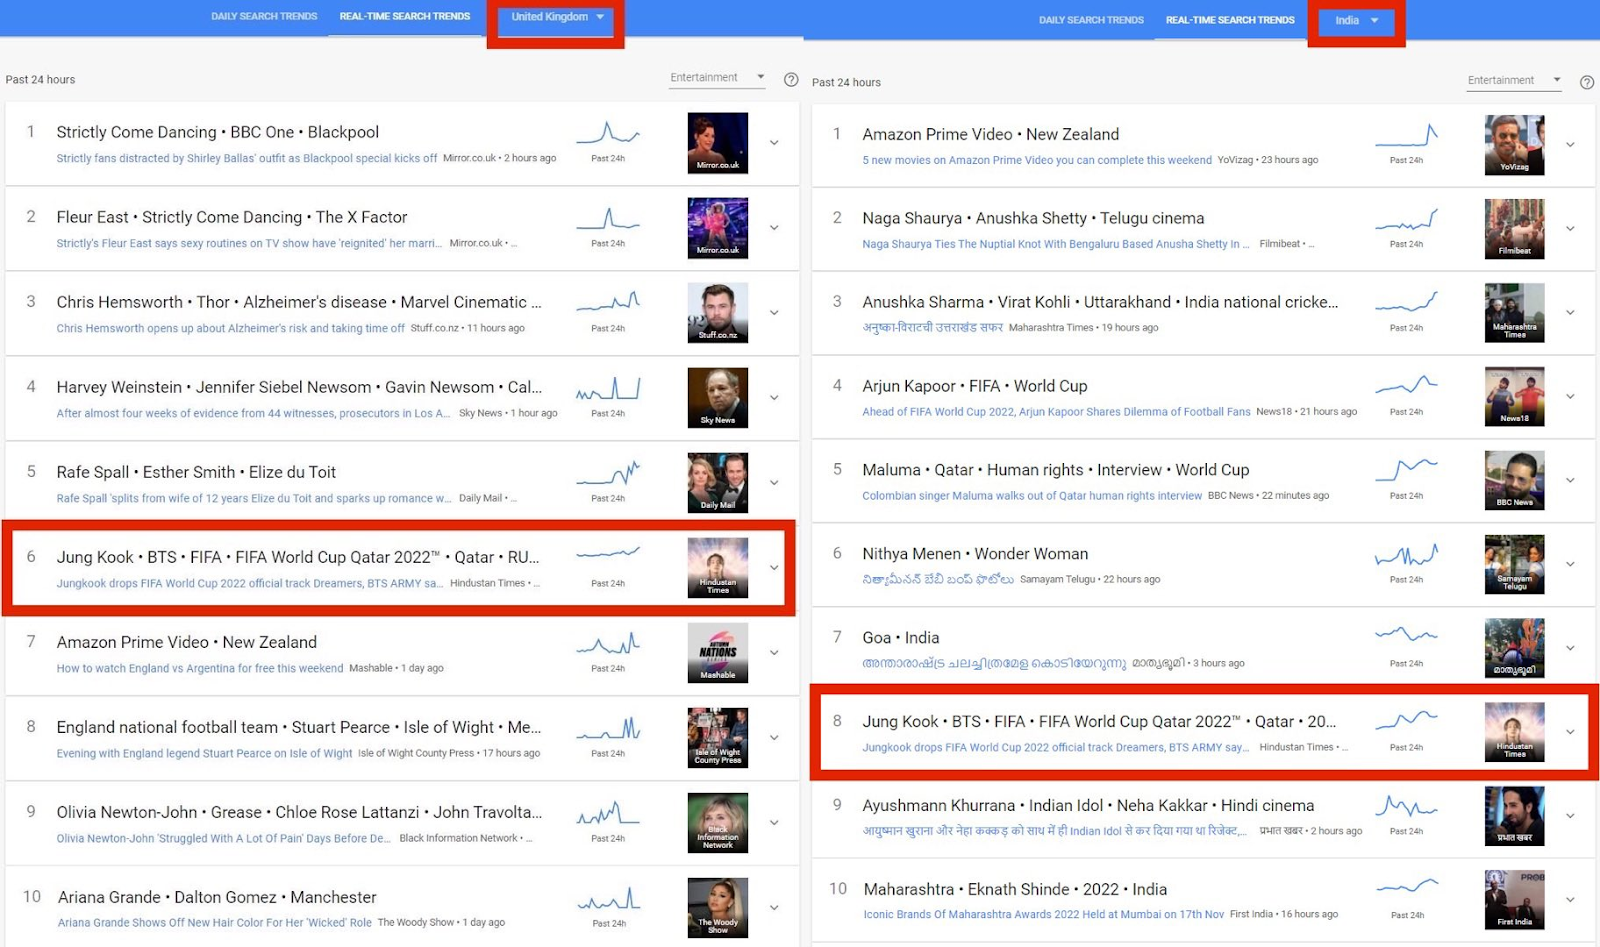This screenshot has height=947, width=1600.
Task: Expand the Maharashtra • Eknath Shinde row
Action: coord(1570,900)
